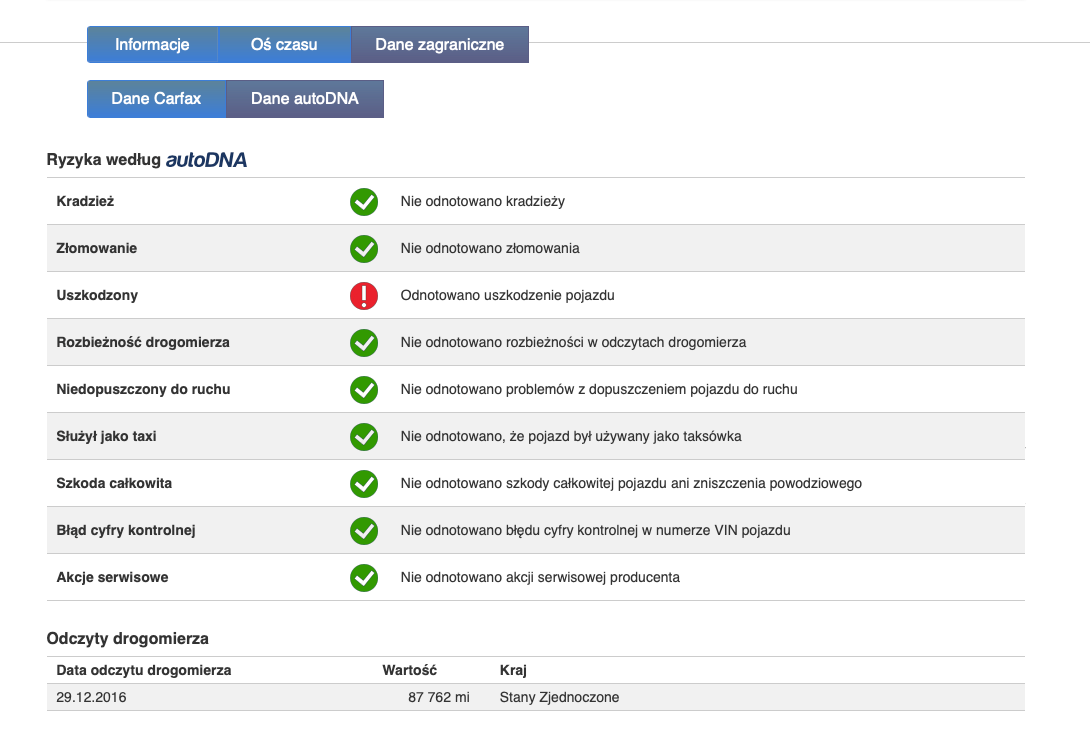Select the 29.12.2016 odometer reading row
The image size is (1090, 735).
coord(535,697)
